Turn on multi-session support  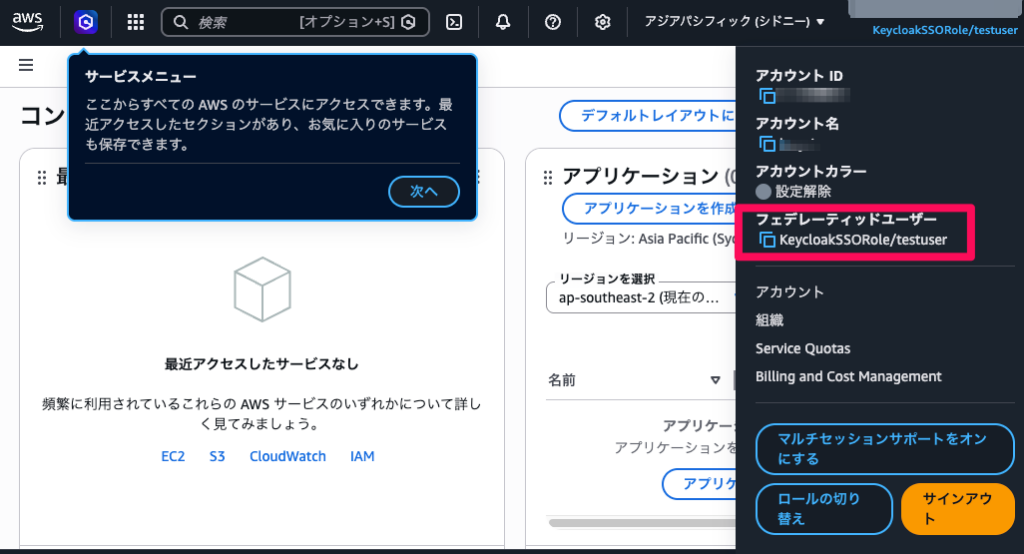[x=884, y=448]
